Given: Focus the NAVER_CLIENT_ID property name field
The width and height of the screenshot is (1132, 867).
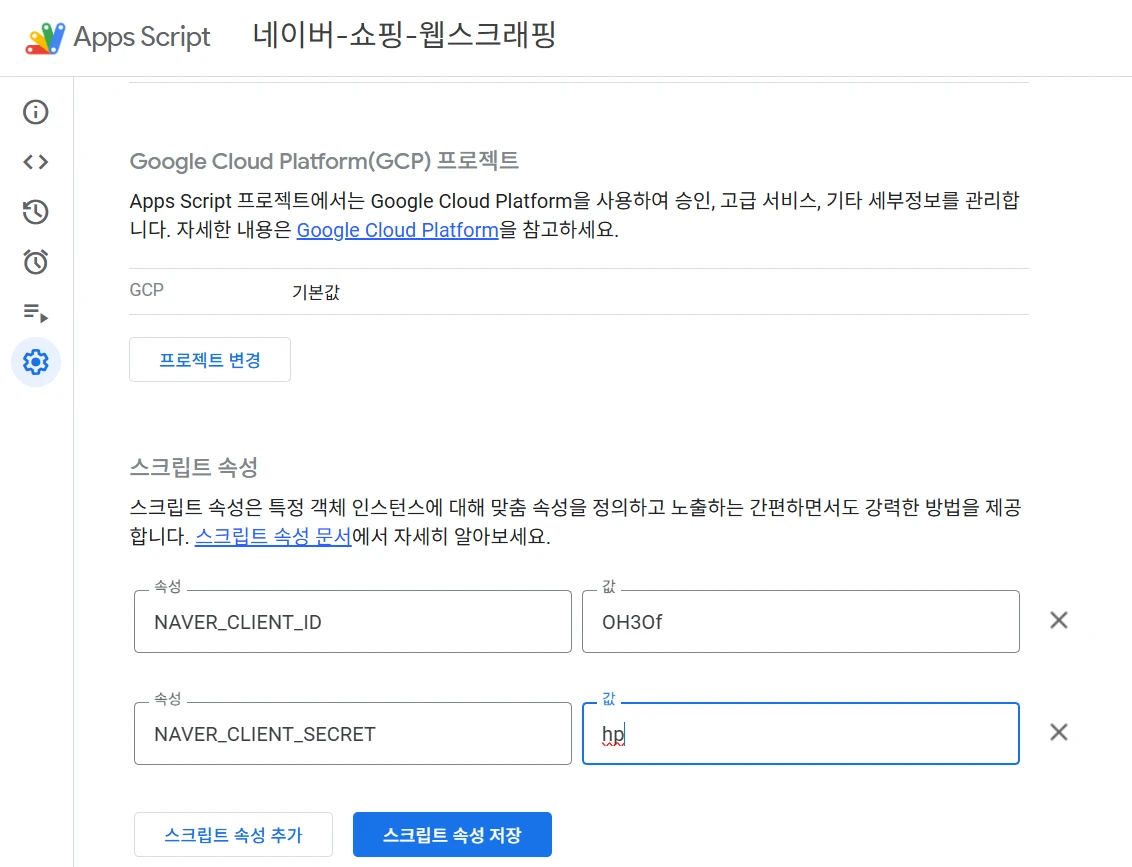Looking at the screenshot, I should tap(352, 622).
